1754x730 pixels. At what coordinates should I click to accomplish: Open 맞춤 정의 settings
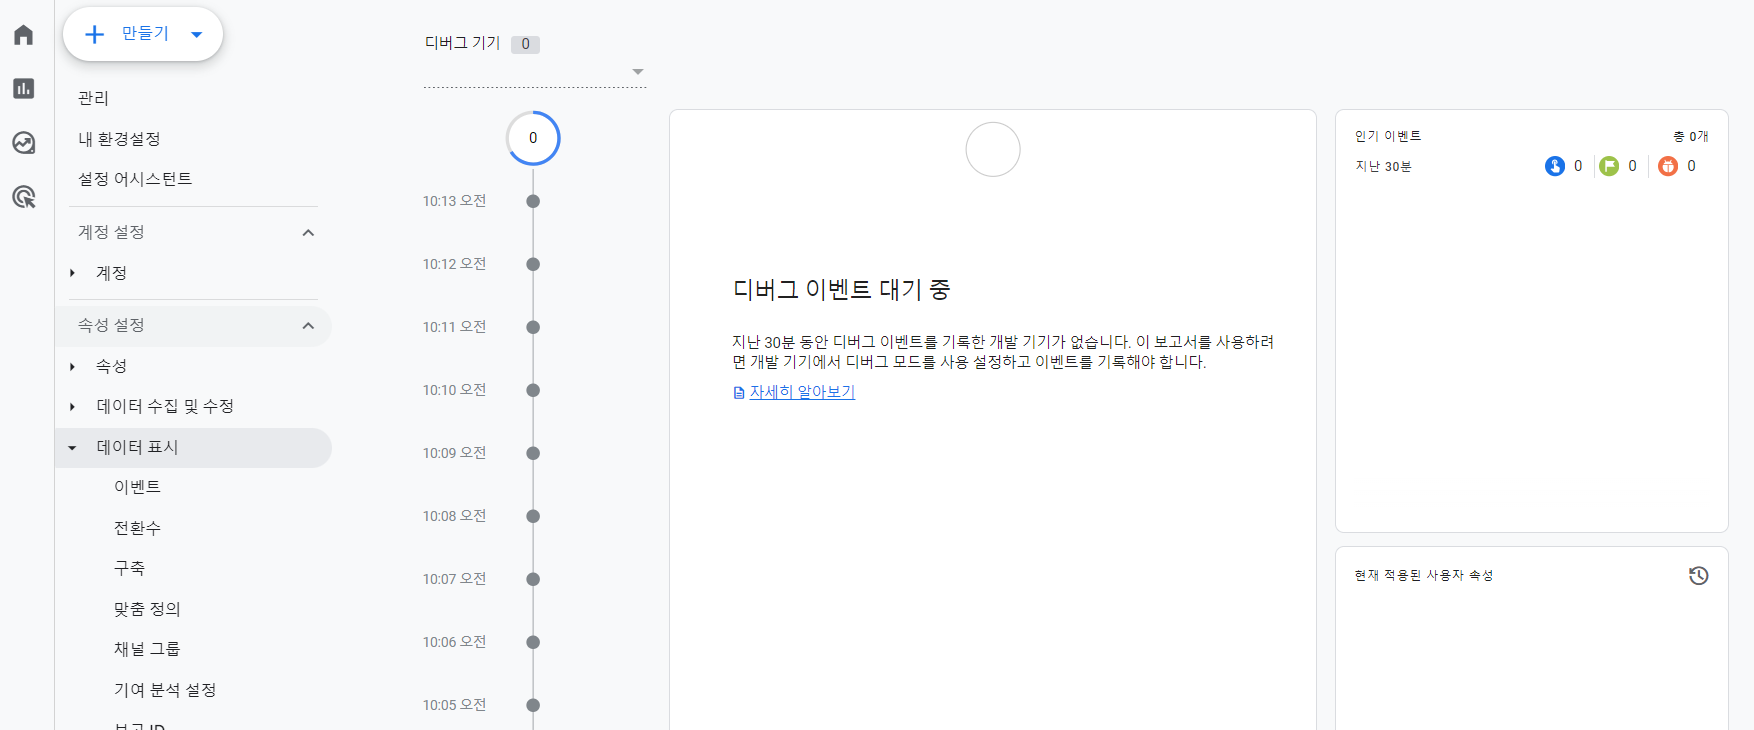click(x=147, y=609)
